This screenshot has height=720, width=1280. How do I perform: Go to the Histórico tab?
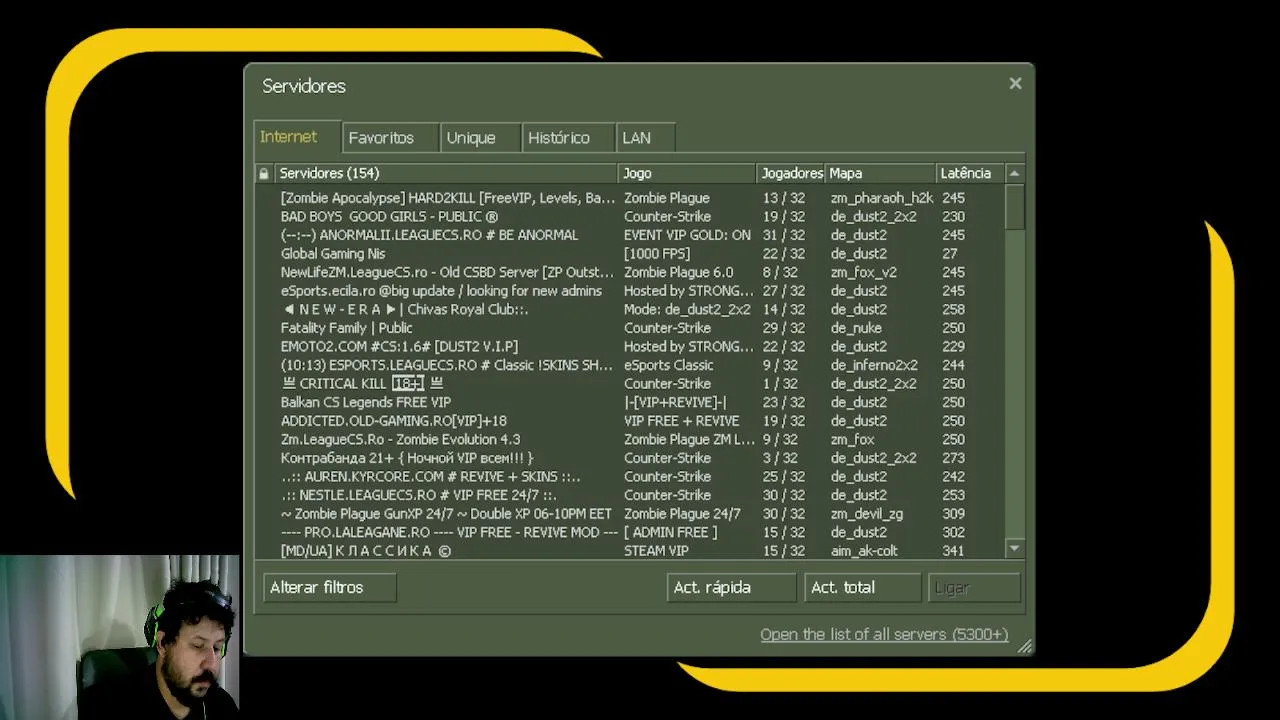568,138
